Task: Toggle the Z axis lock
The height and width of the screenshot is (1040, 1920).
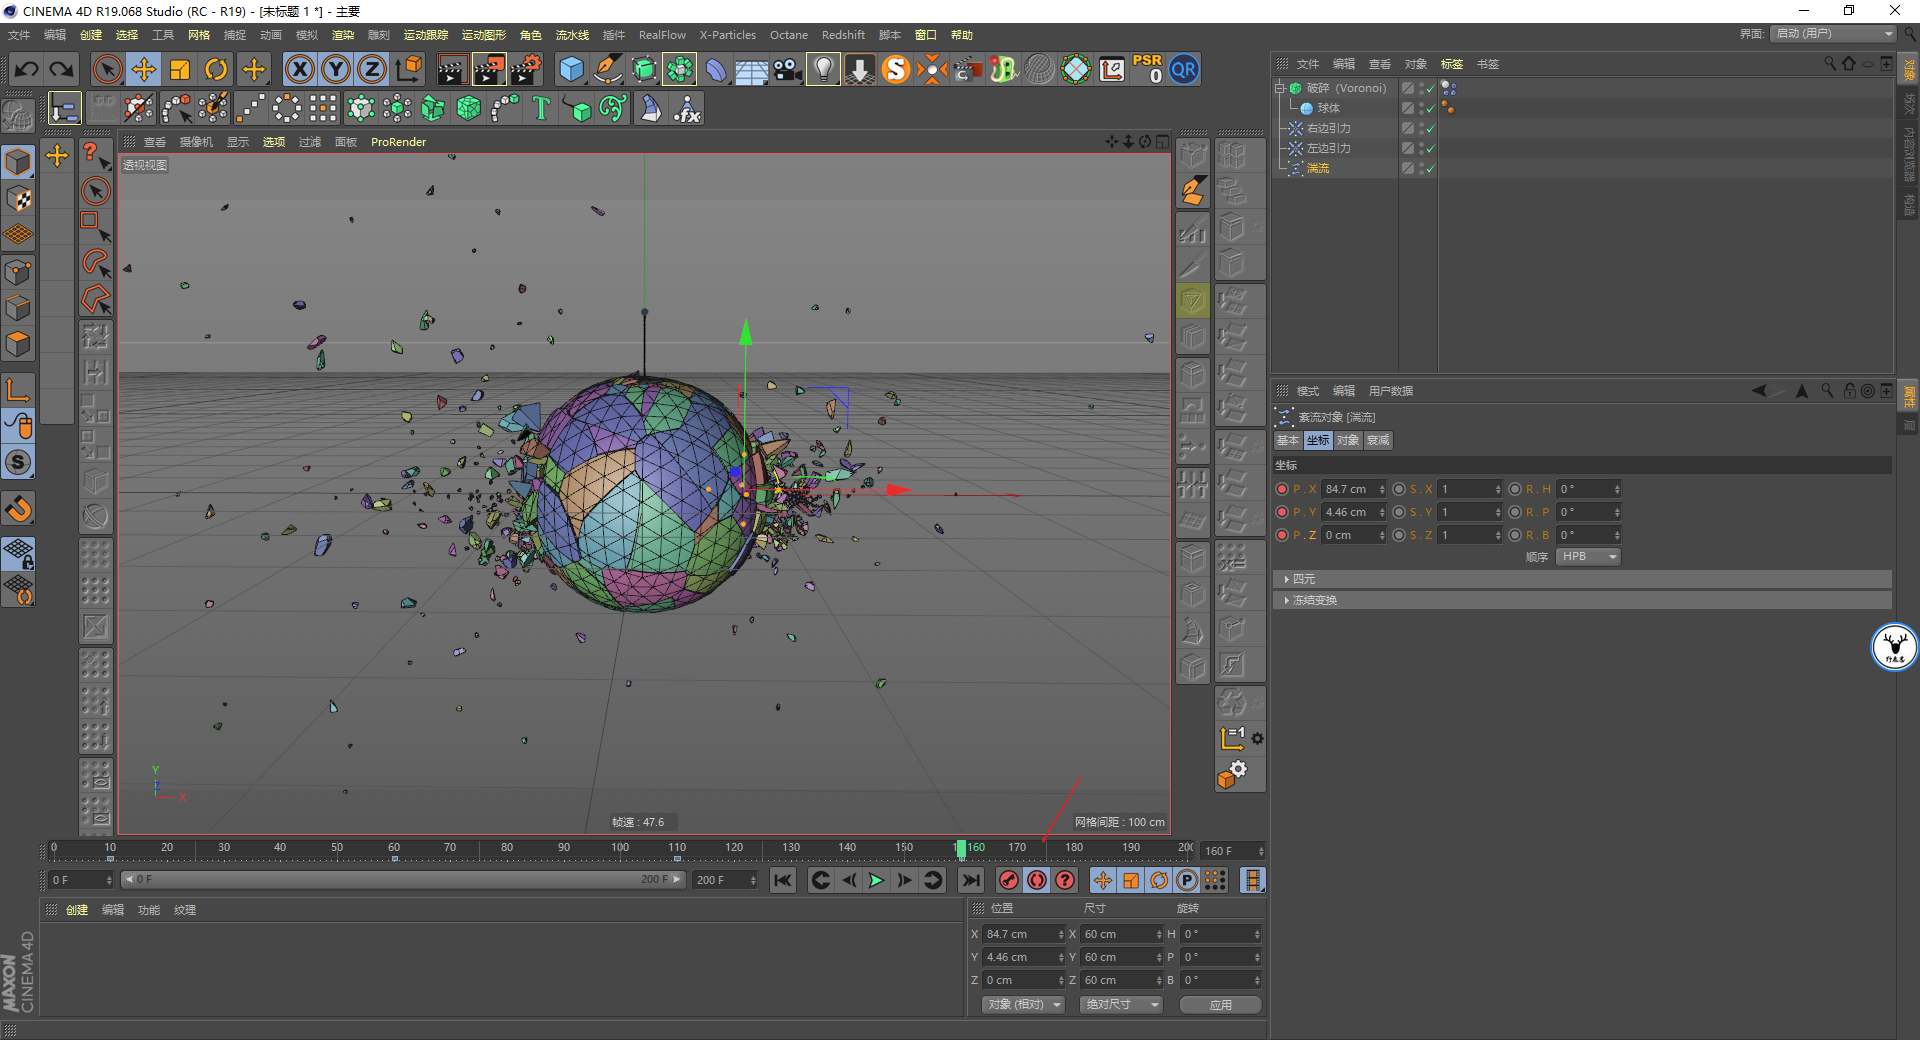Action: click(x=372, y=69)
